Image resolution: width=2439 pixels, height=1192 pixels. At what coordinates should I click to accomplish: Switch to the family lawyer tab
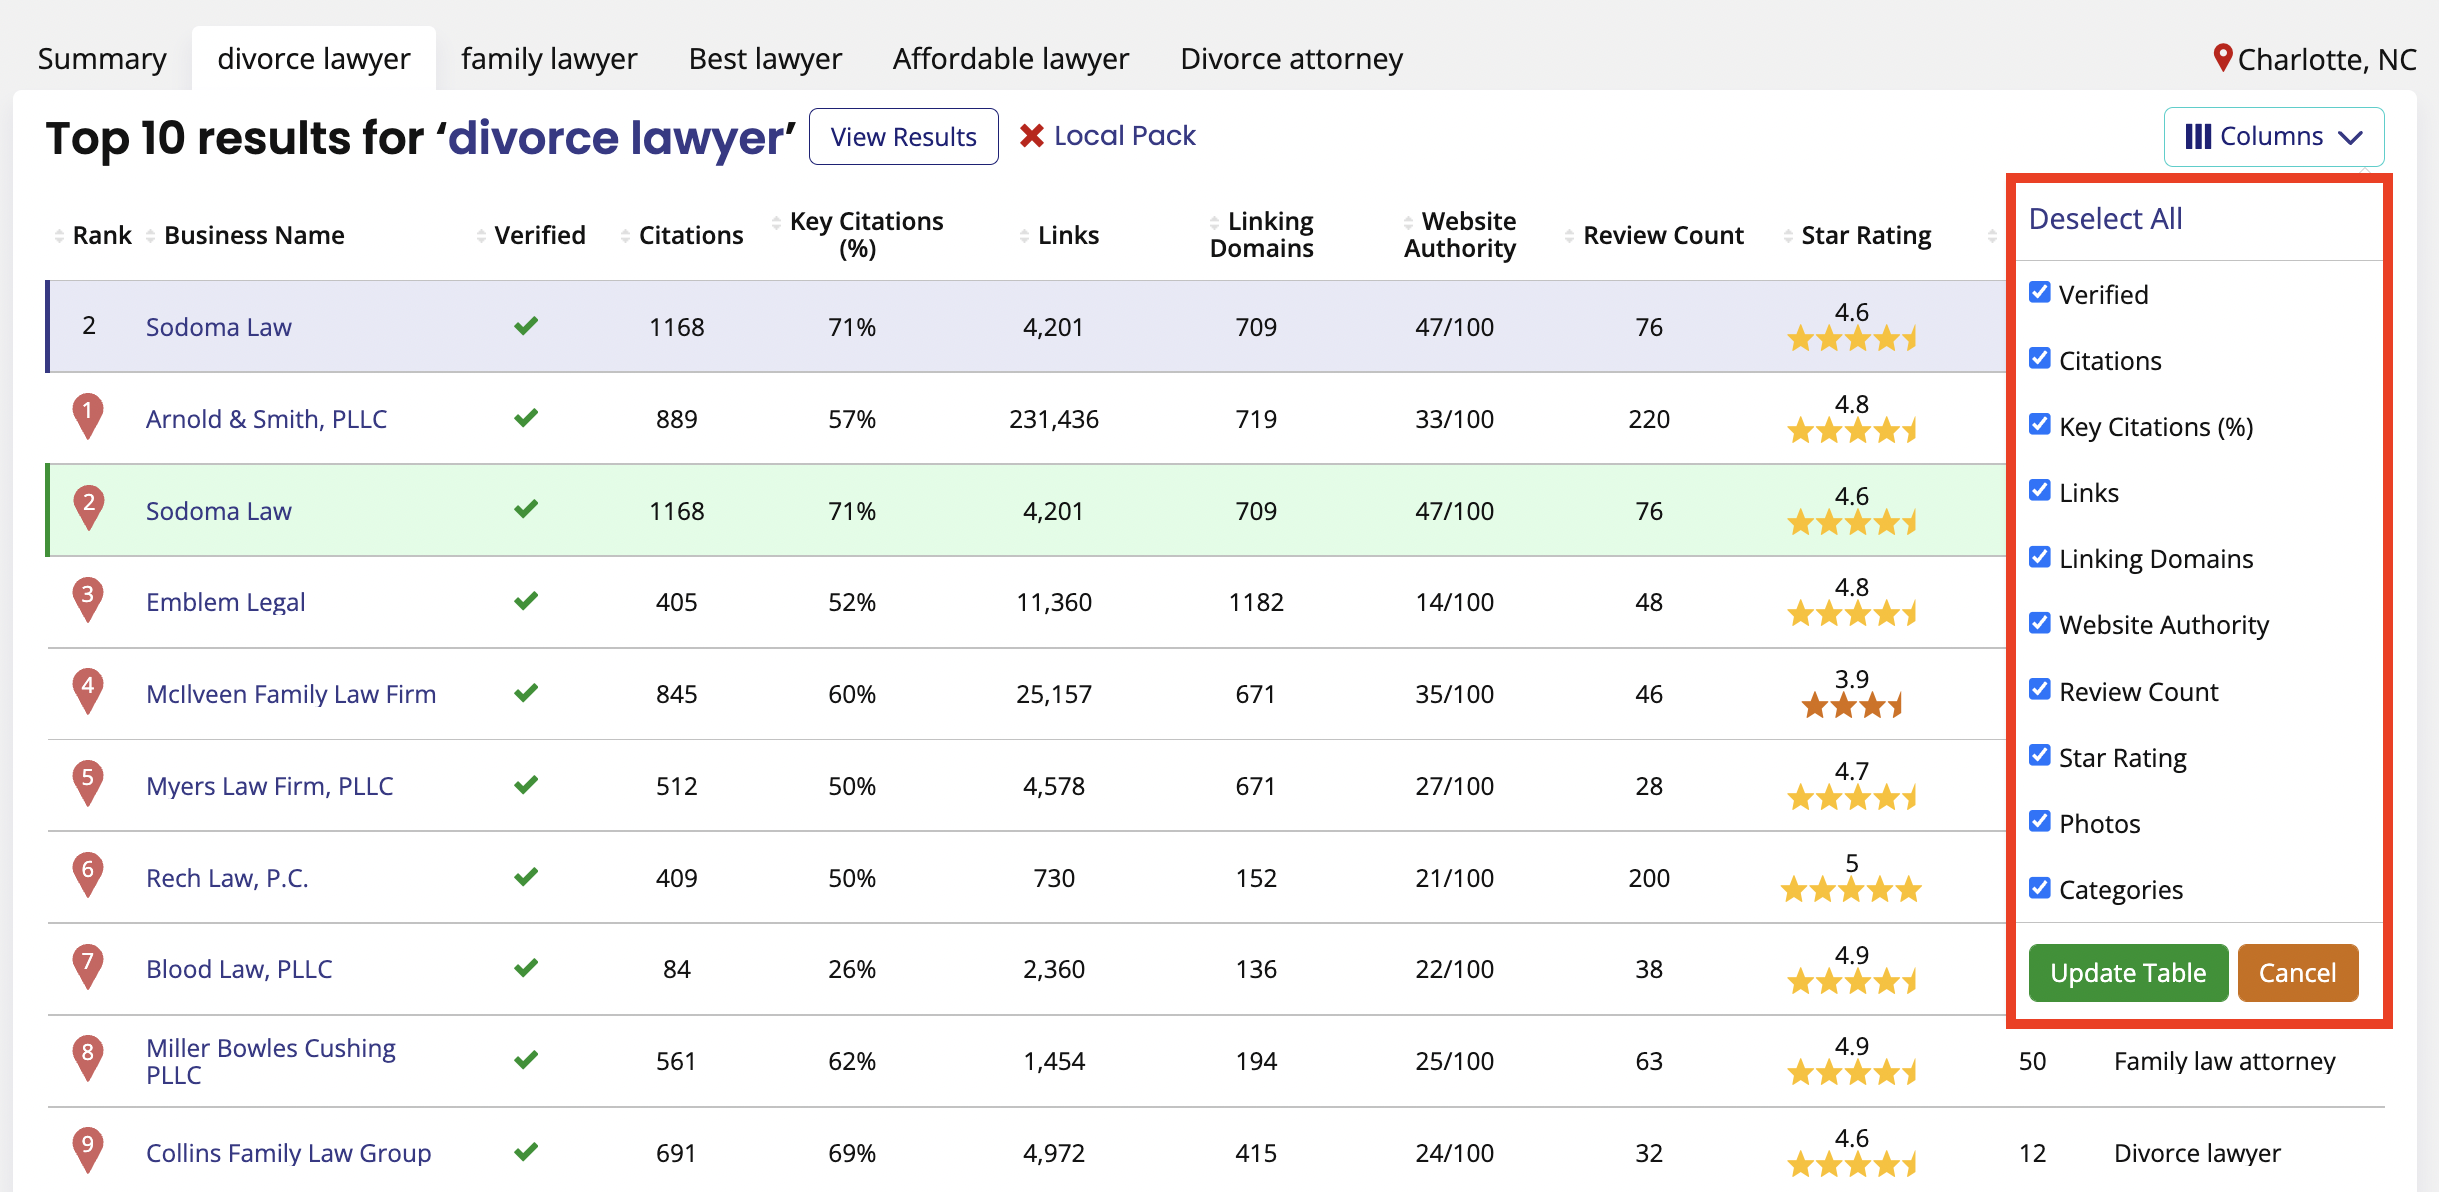coord(548,59)
